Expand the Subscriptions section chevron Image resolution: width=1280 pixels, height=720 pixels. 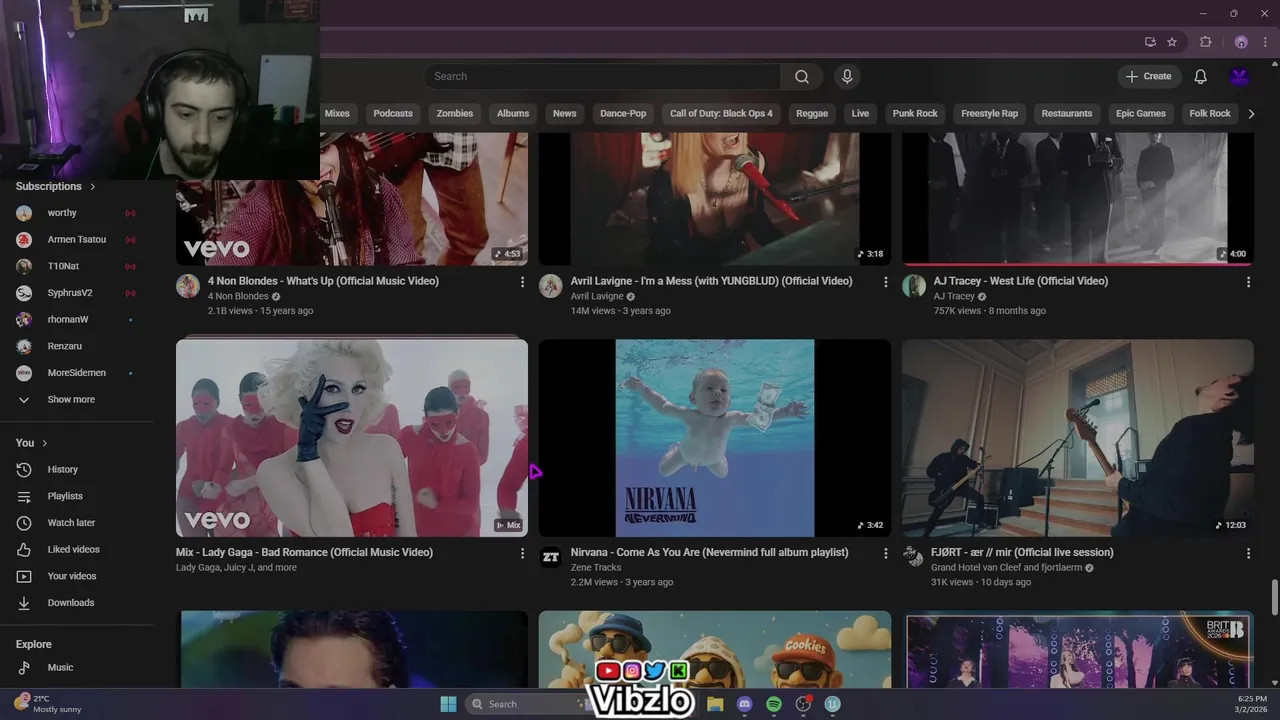tap(93, 187)
